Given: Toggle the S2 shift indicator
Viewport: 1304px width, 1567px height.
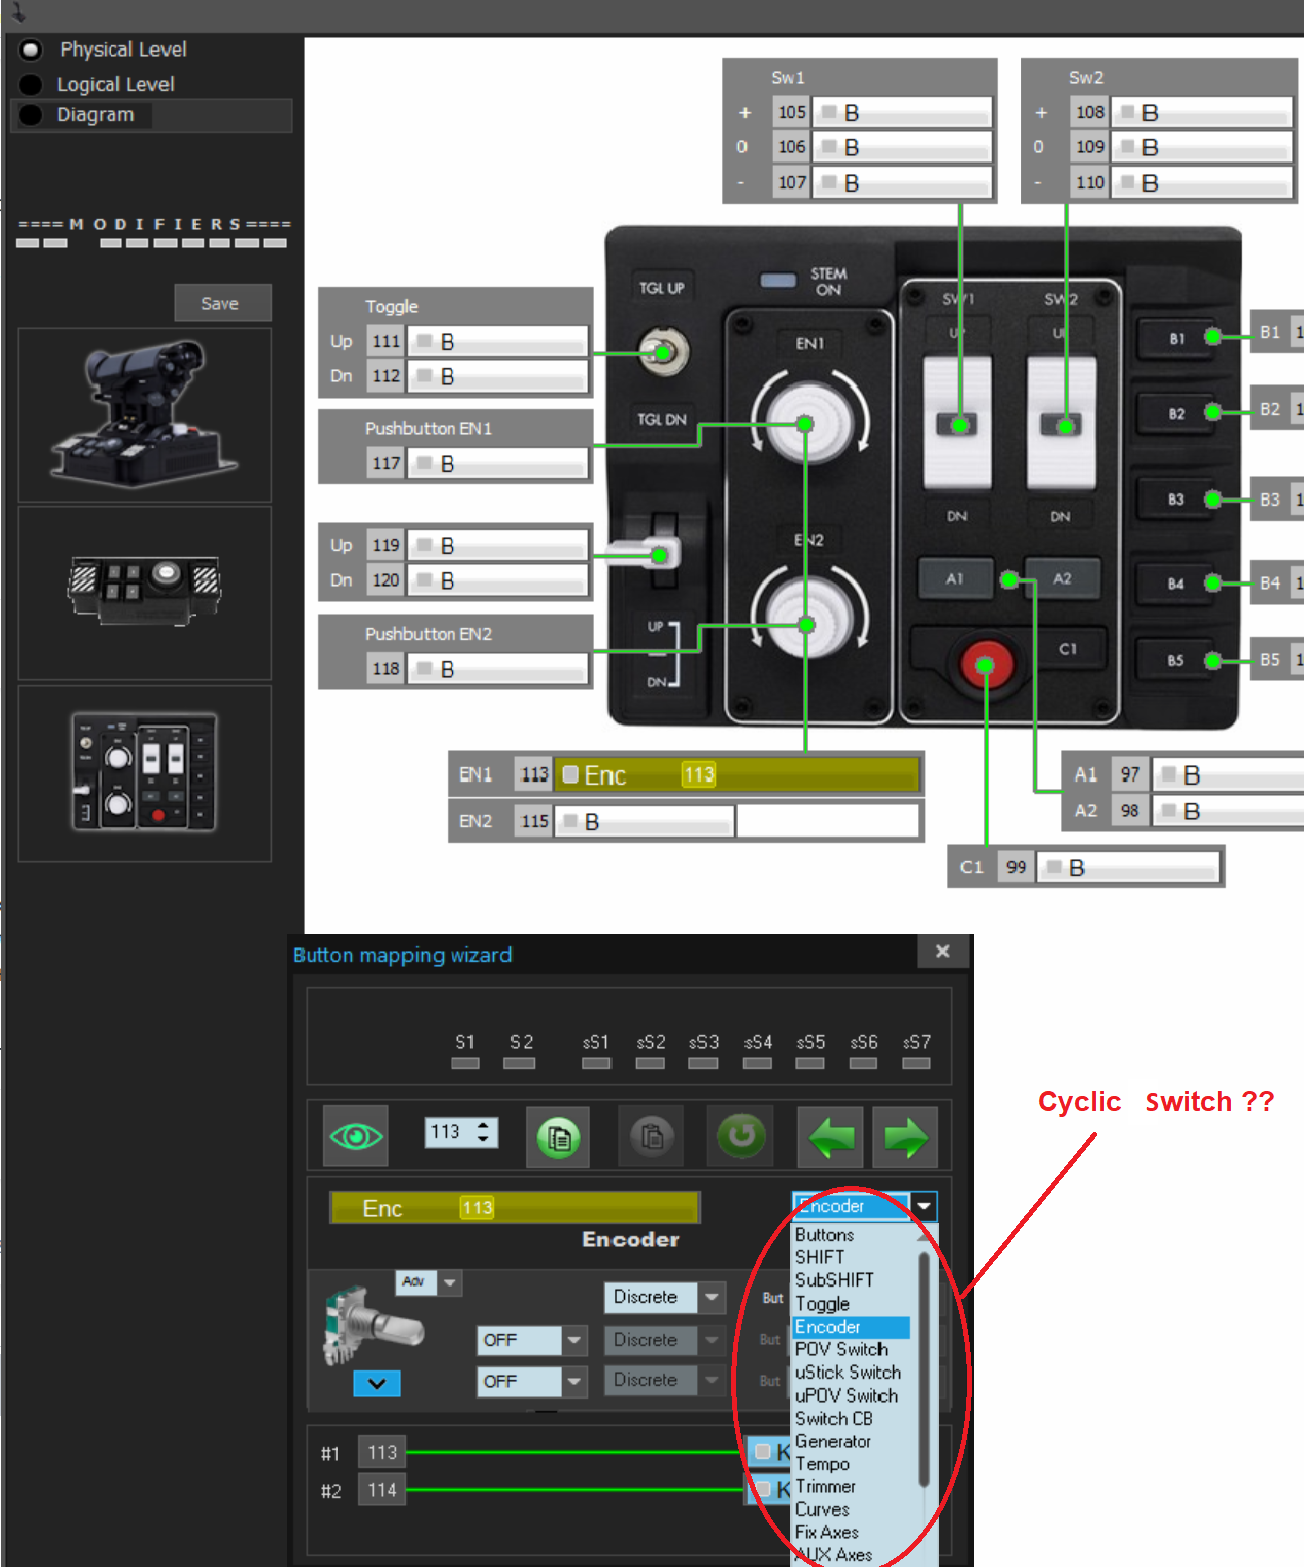Looking at the screenshot, I should [x=519, y=1063].
